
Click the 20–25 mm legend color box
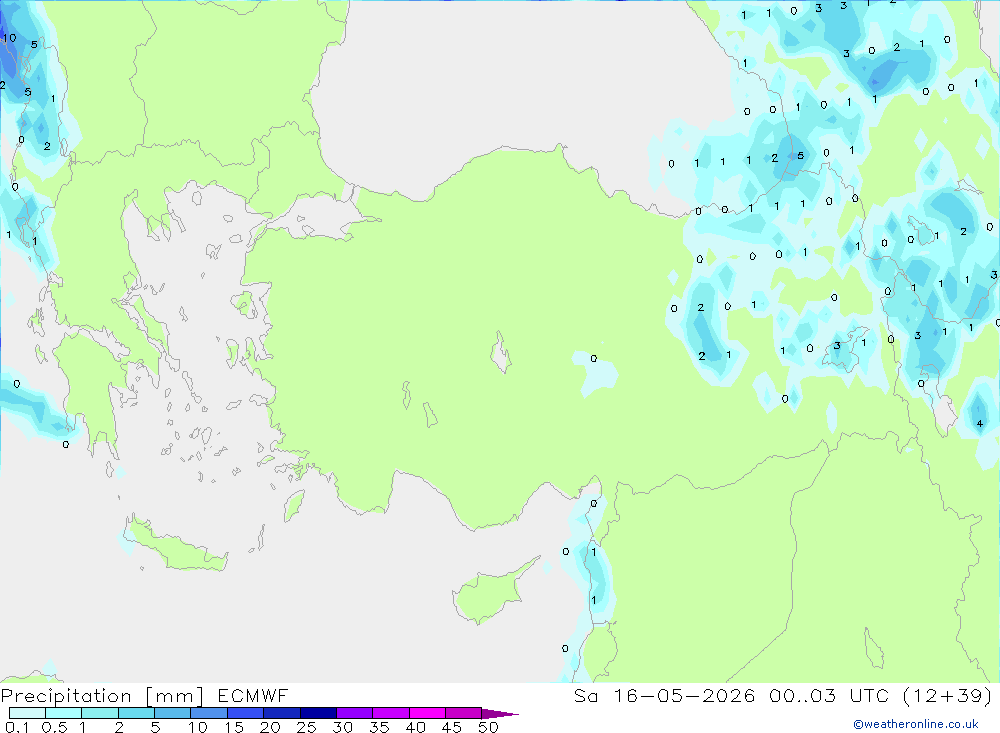pyautogui.click(x=282, y=713)
